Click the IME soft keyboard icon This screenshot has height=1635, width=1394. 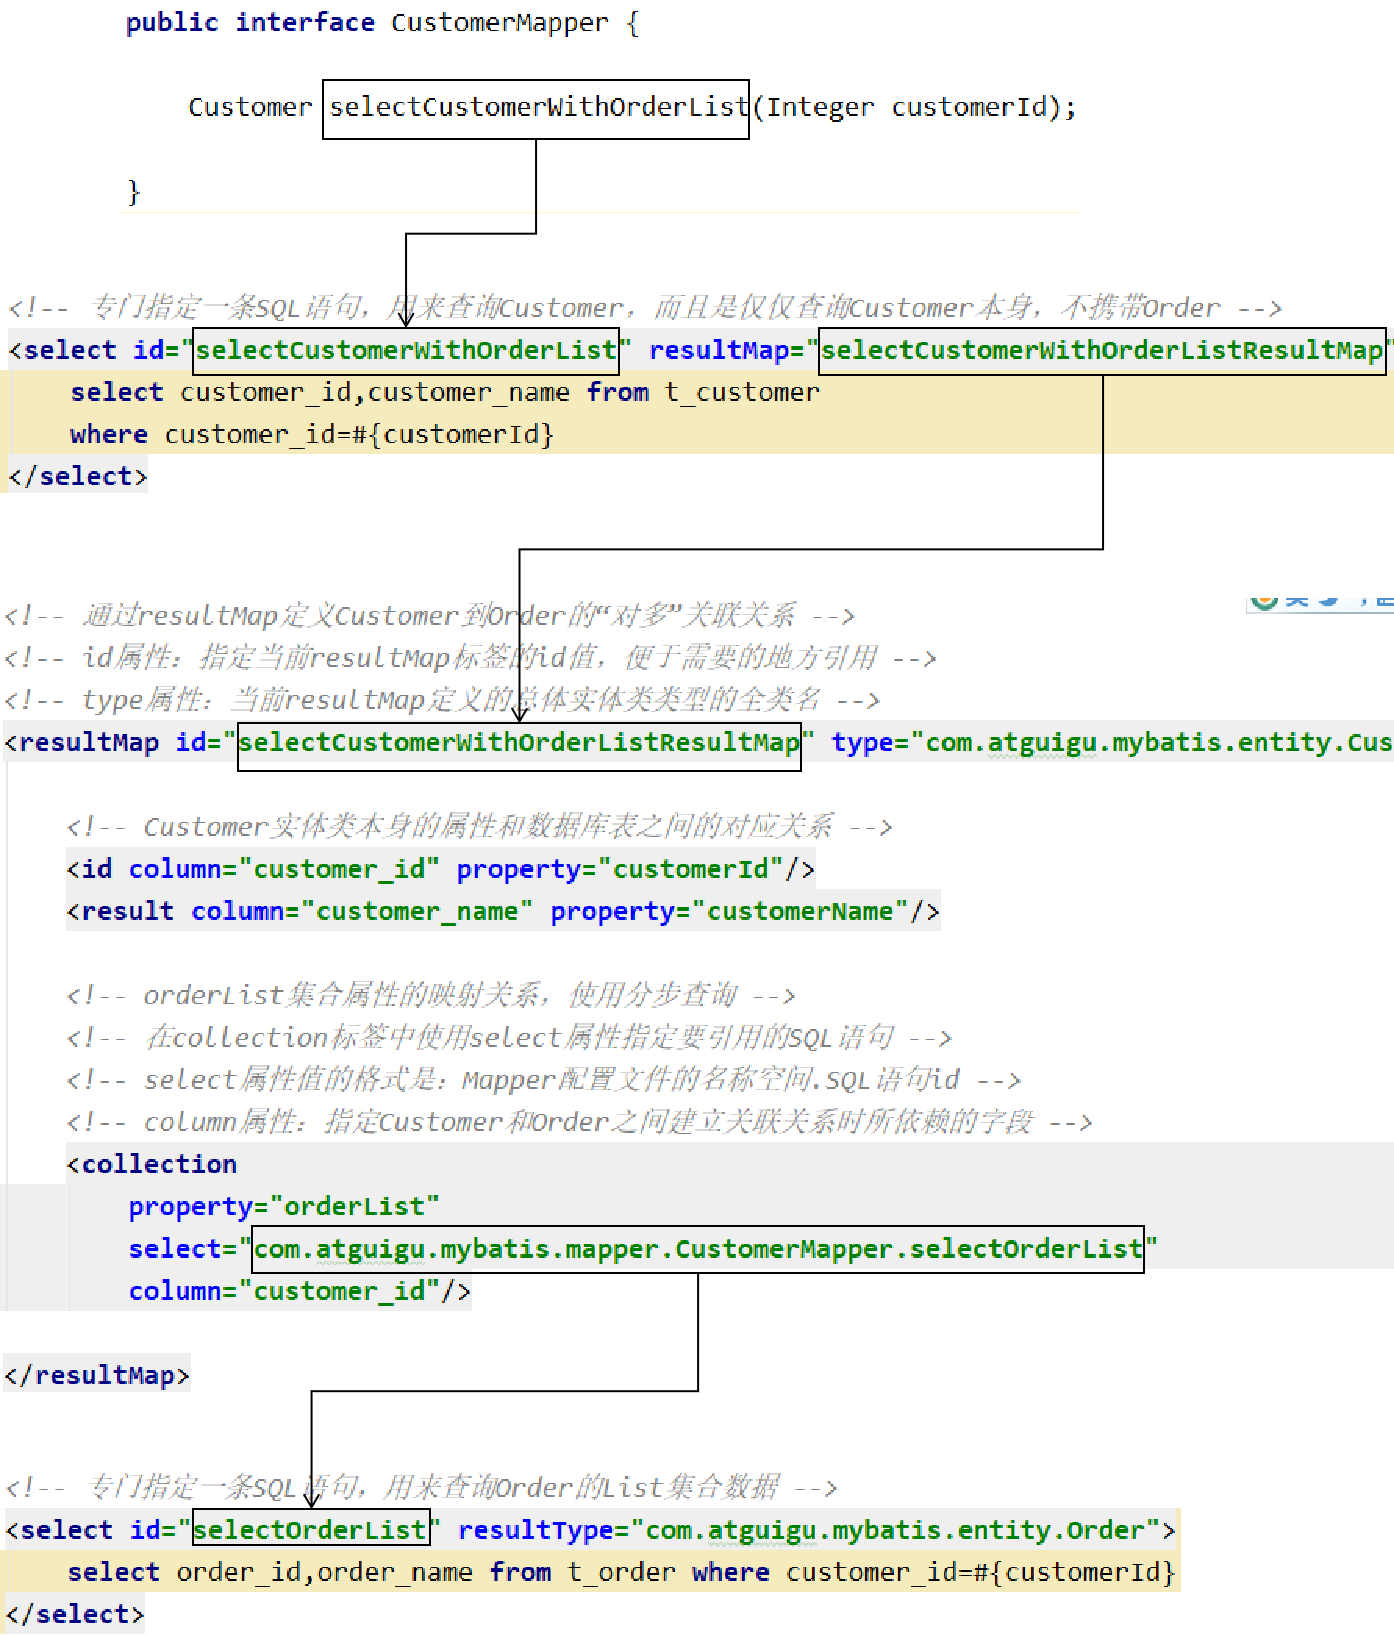tap(1385, 601)
